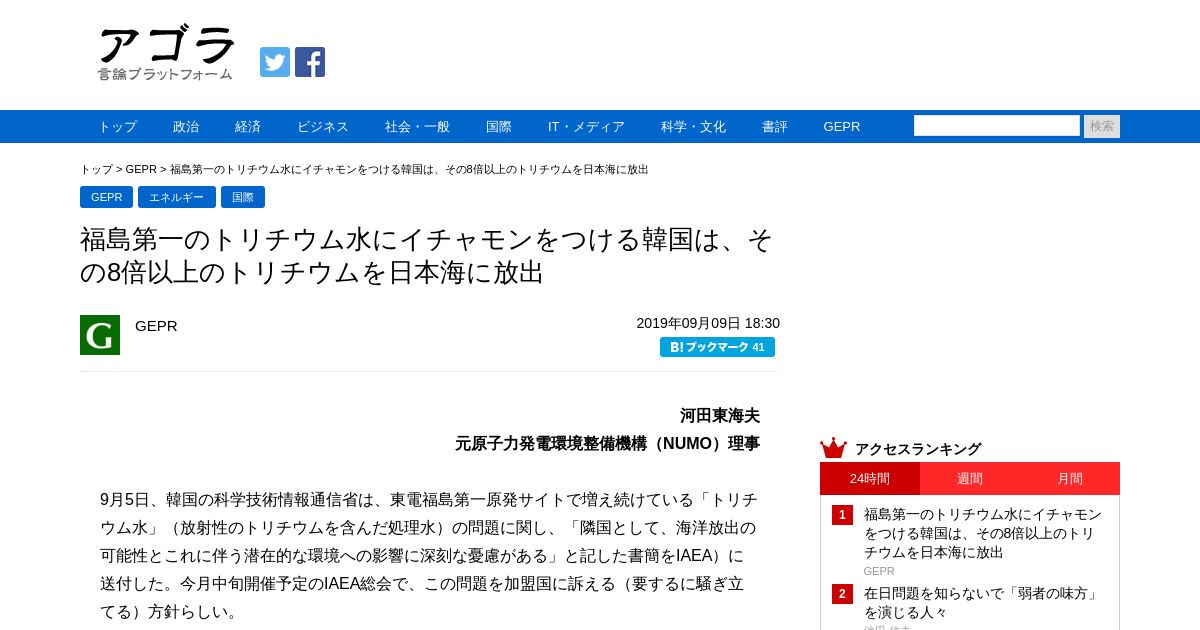Screen dimensions: 1200x630
Task: Click the green GEPR author avatar
Action: [x=100, y=335]
